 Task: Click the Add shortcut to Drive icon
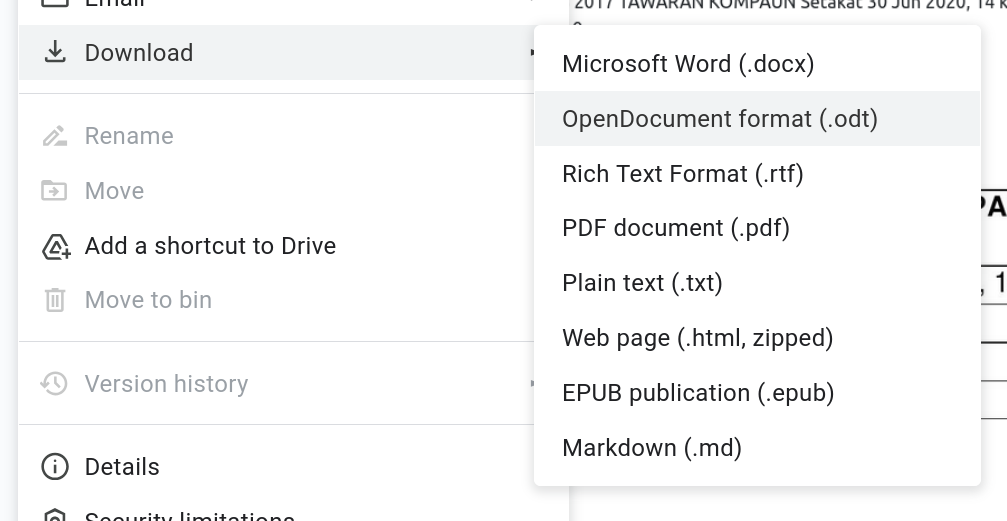pyautogui.click(x=55, y=246)
